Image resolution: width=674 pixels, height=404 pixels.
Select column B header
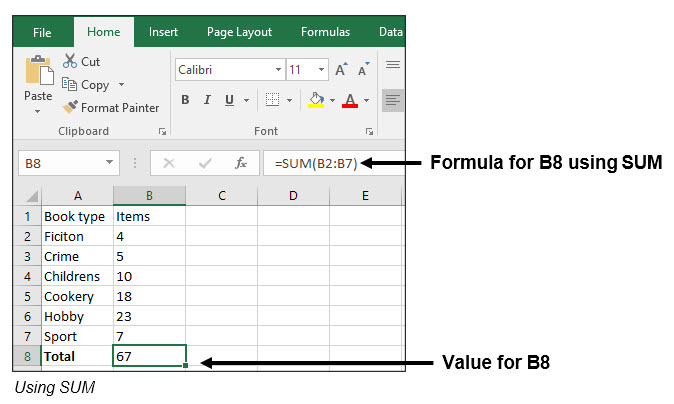click(x=149, y=196)
